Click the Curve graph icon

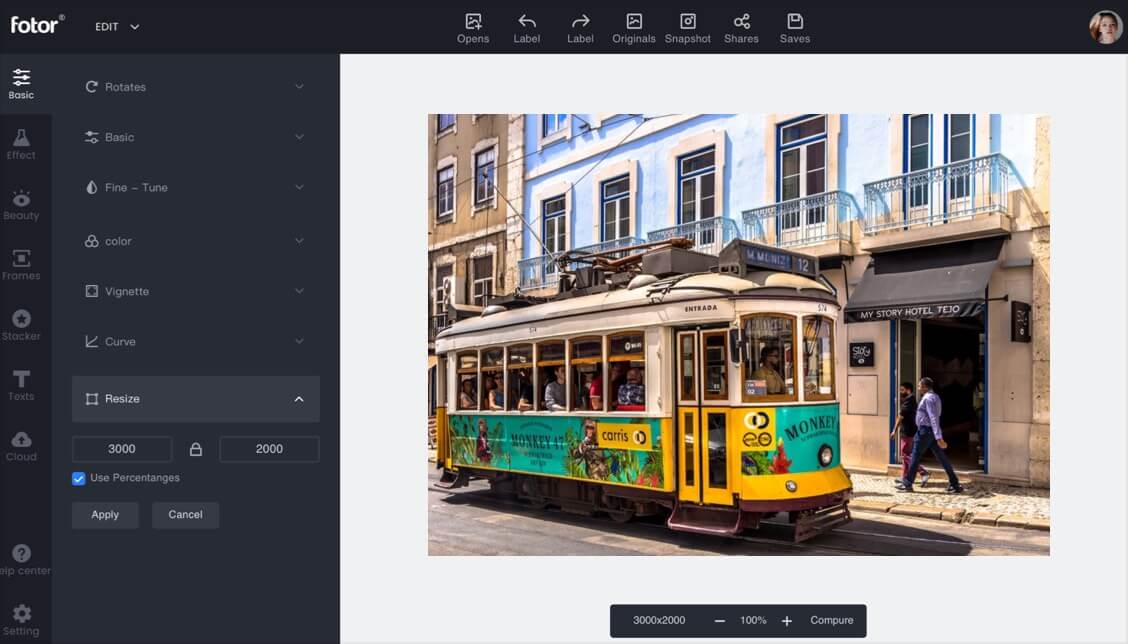[91, 341]
